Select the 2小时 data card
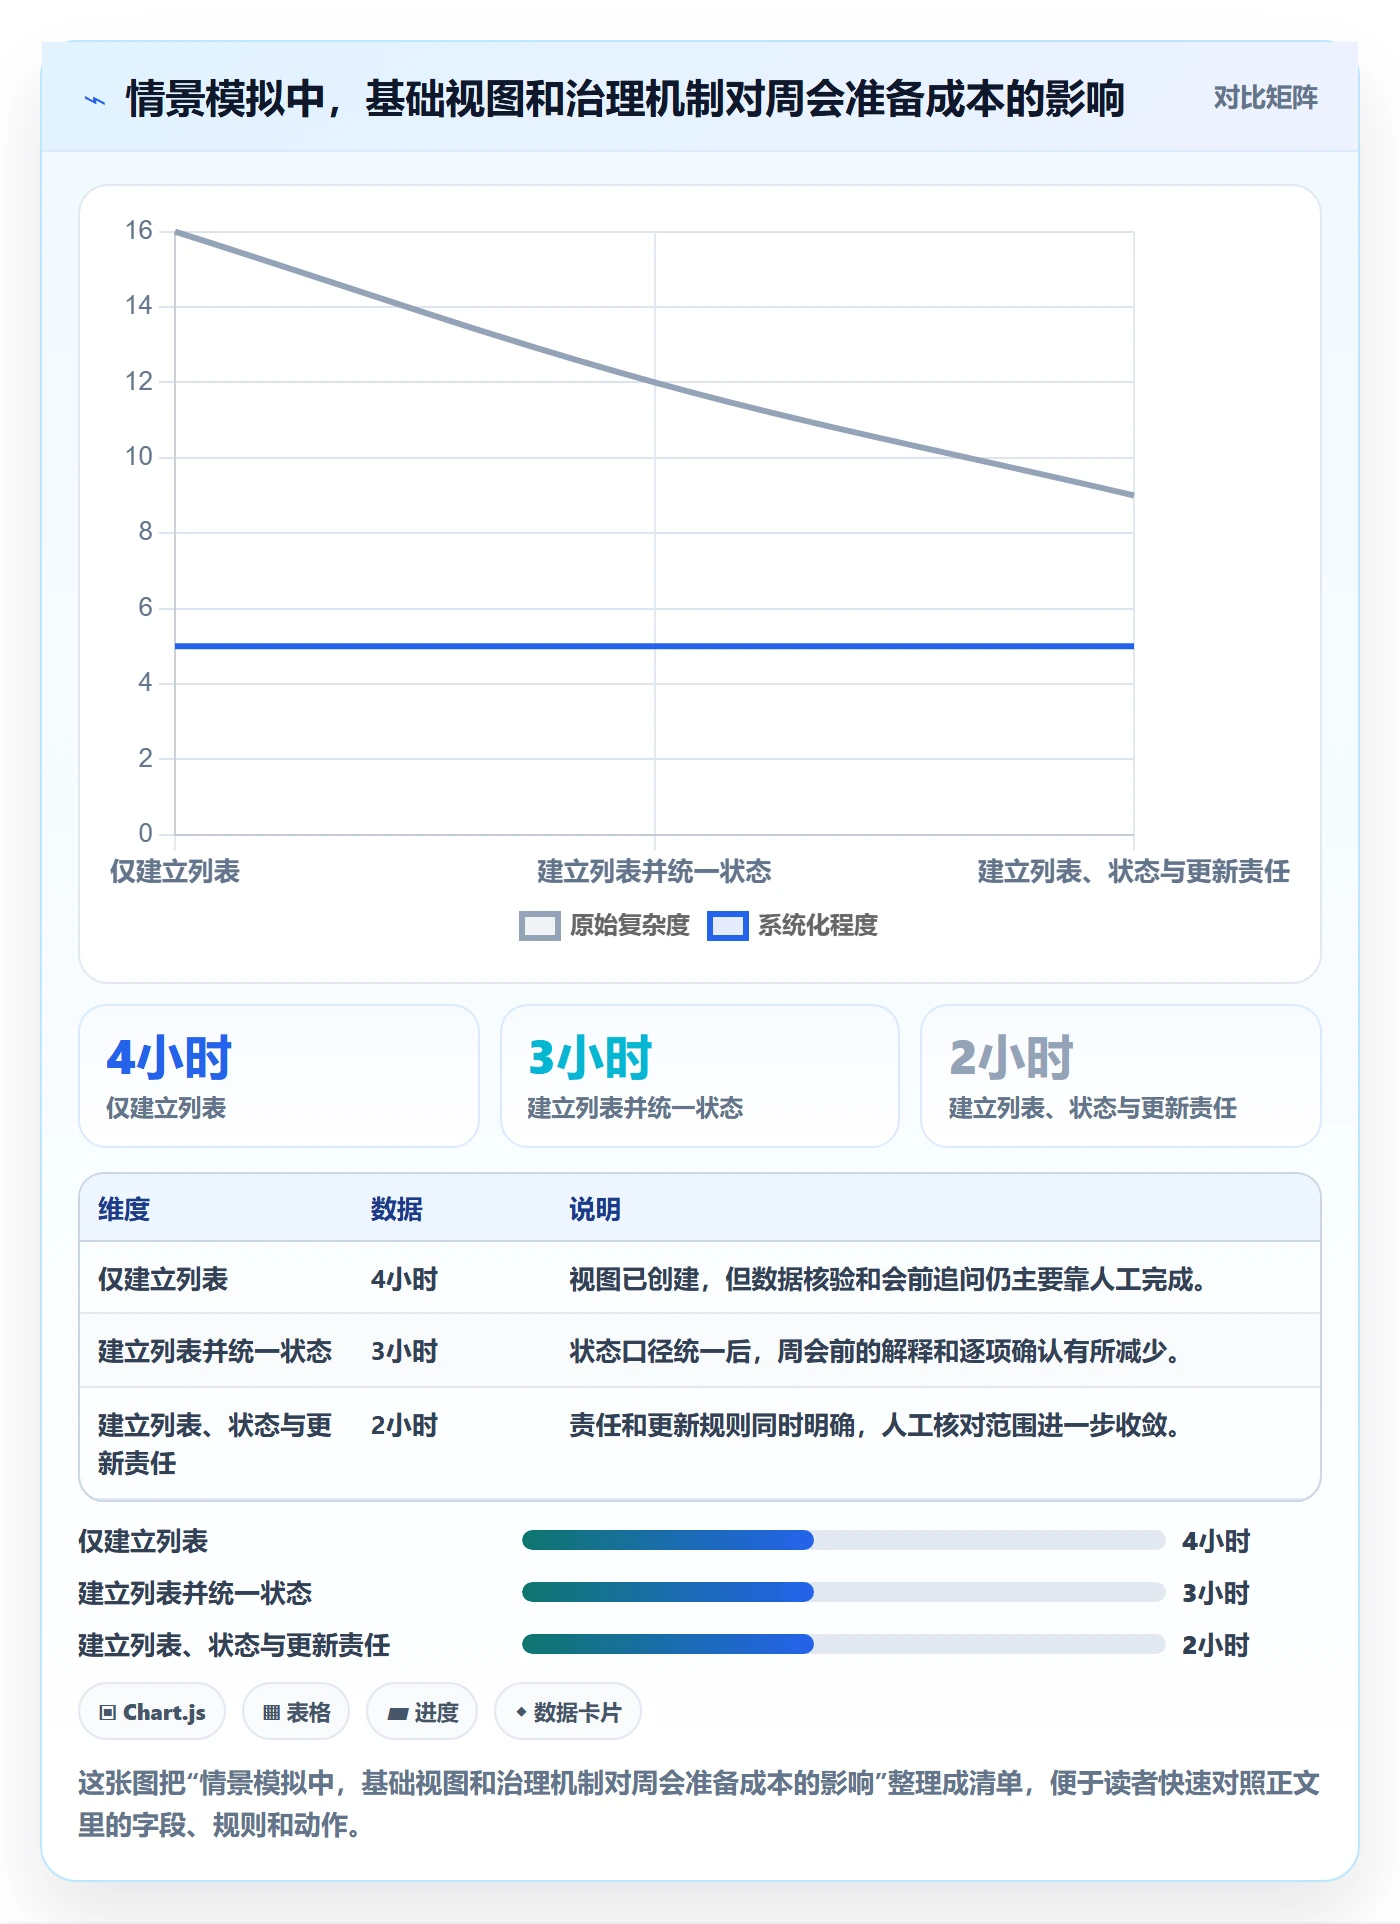Screen dimensions: 1400x1924 (1121, 1076)
